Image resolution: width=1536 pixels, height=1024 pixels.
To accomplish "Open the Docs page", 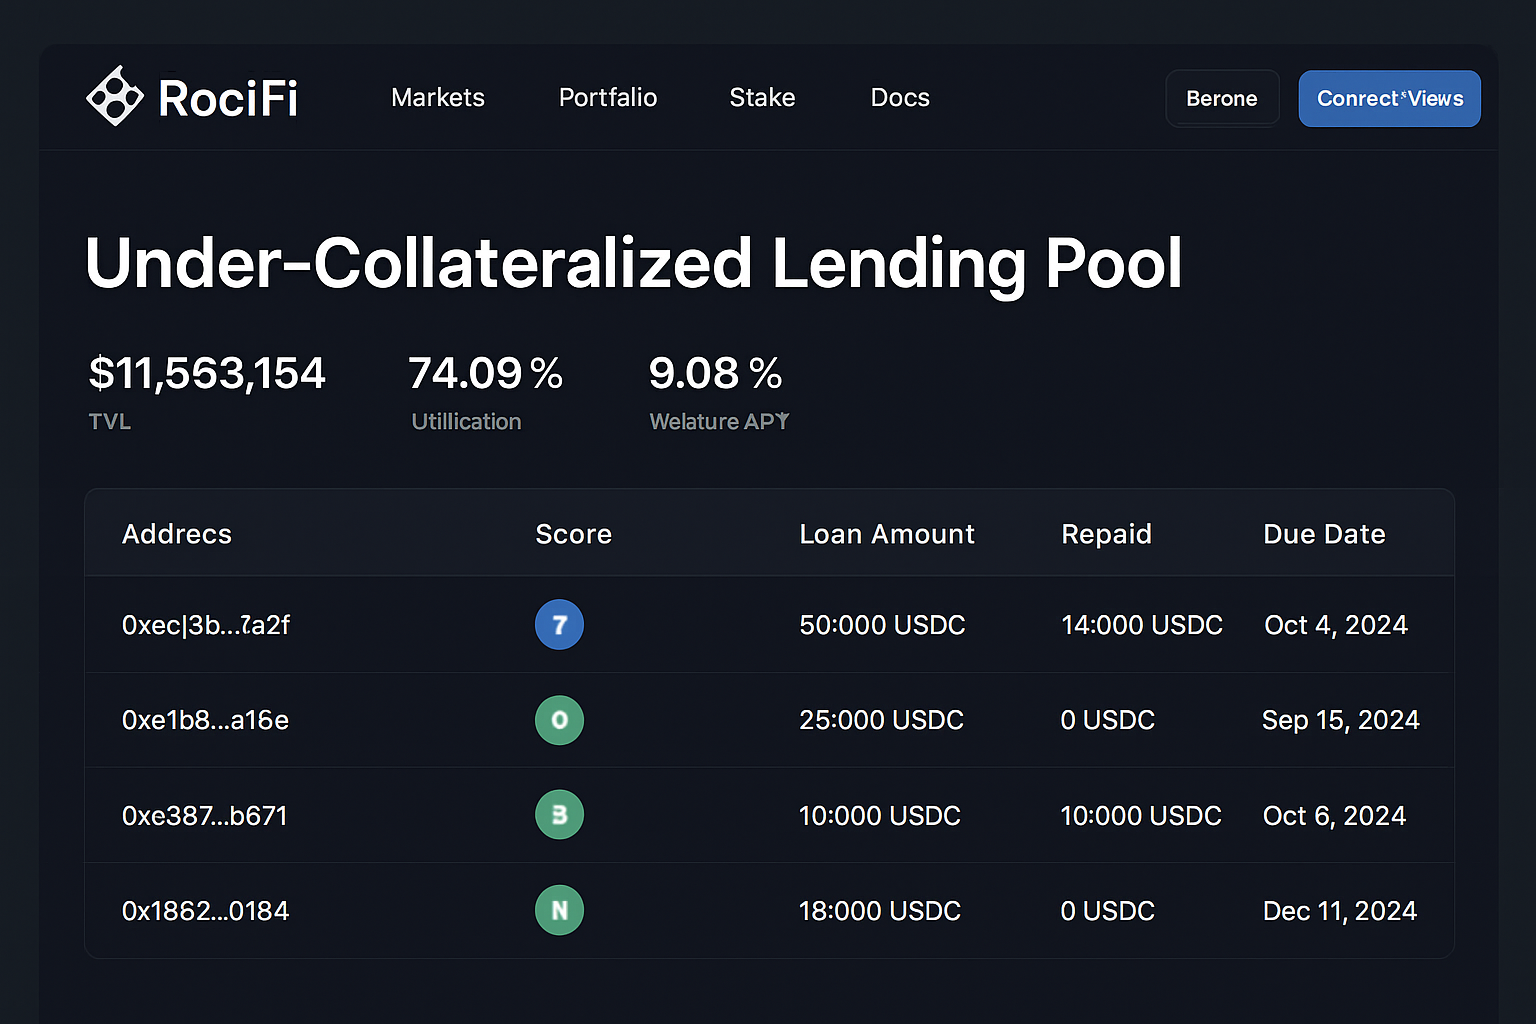I will (x=899, y=97).
